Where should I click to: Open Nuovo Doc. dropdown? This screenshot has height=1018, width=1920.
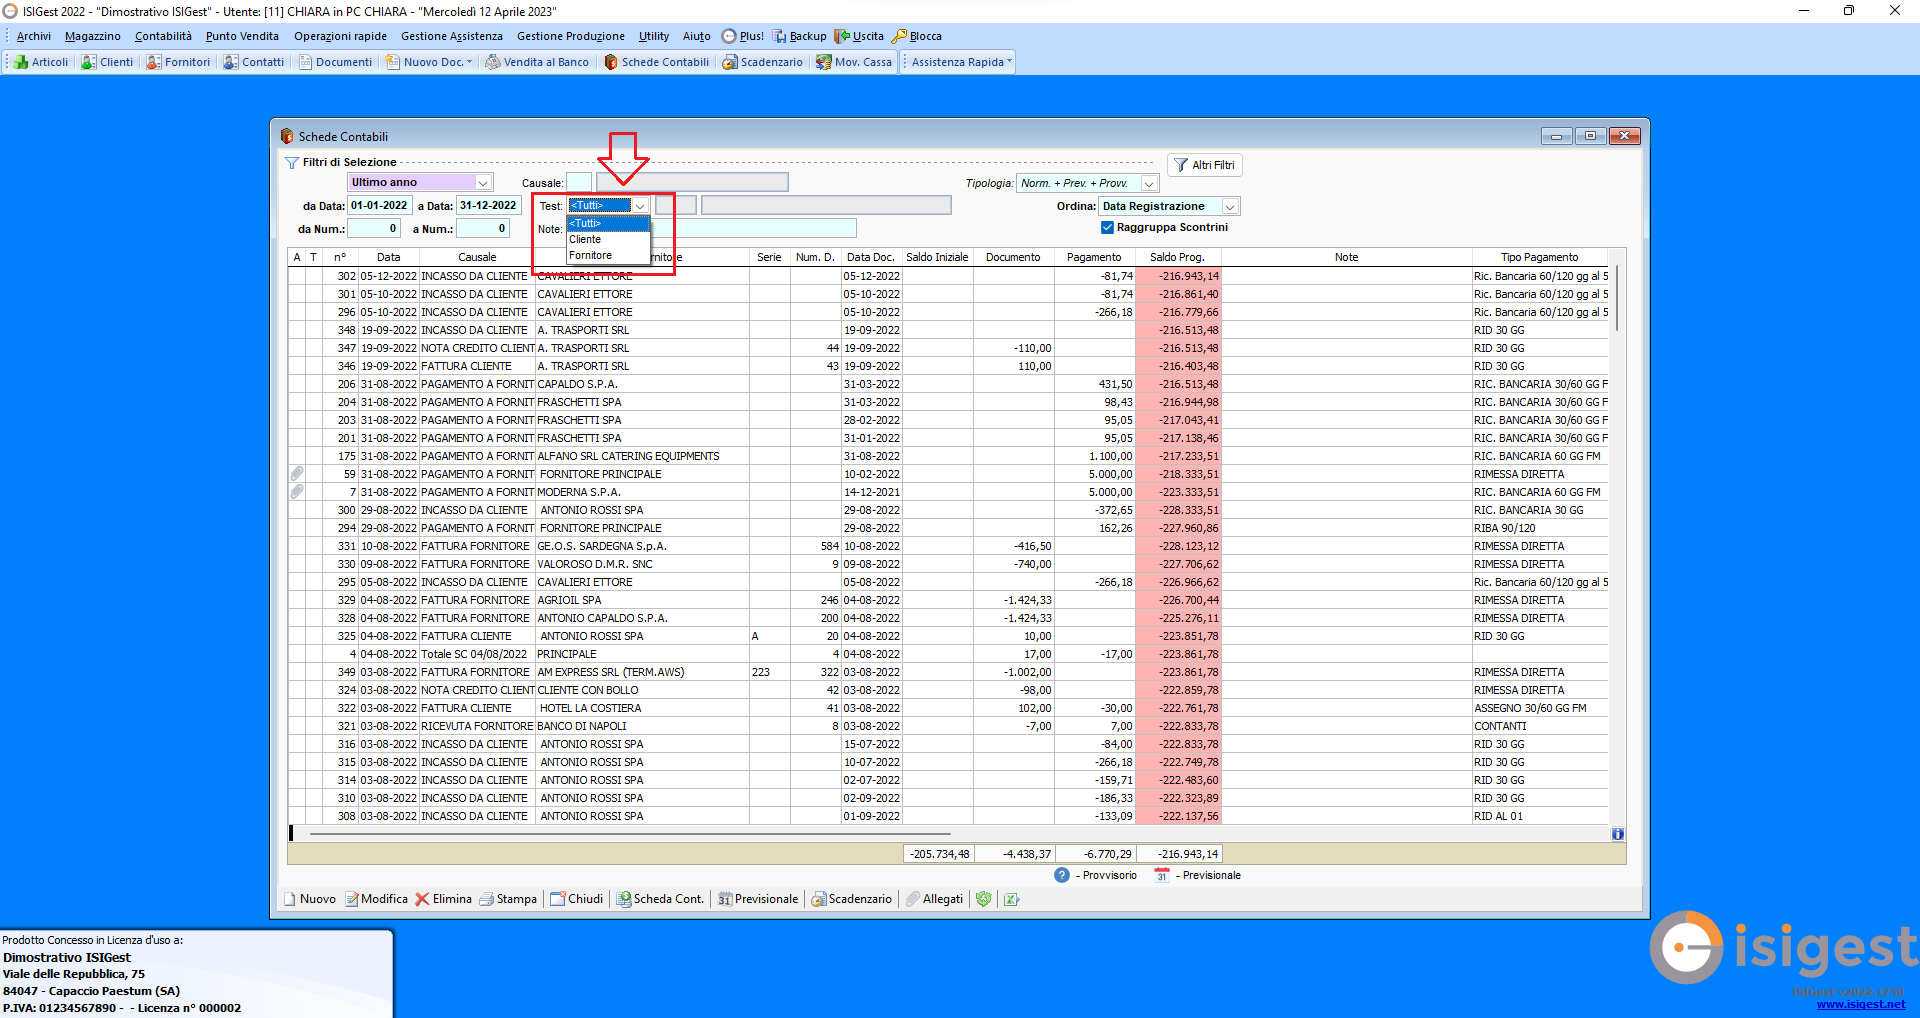click(x=430, y=62)
